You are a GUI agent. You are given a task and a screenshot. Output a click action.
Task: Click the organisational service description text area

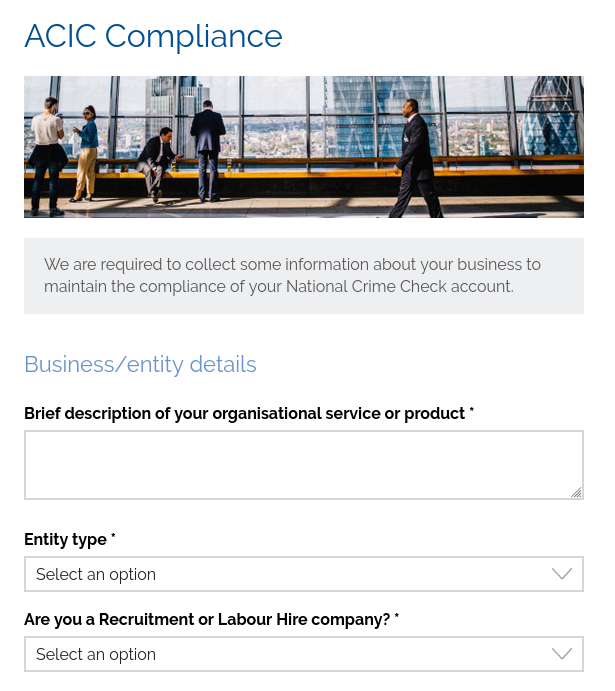click(x=303, y=464)
